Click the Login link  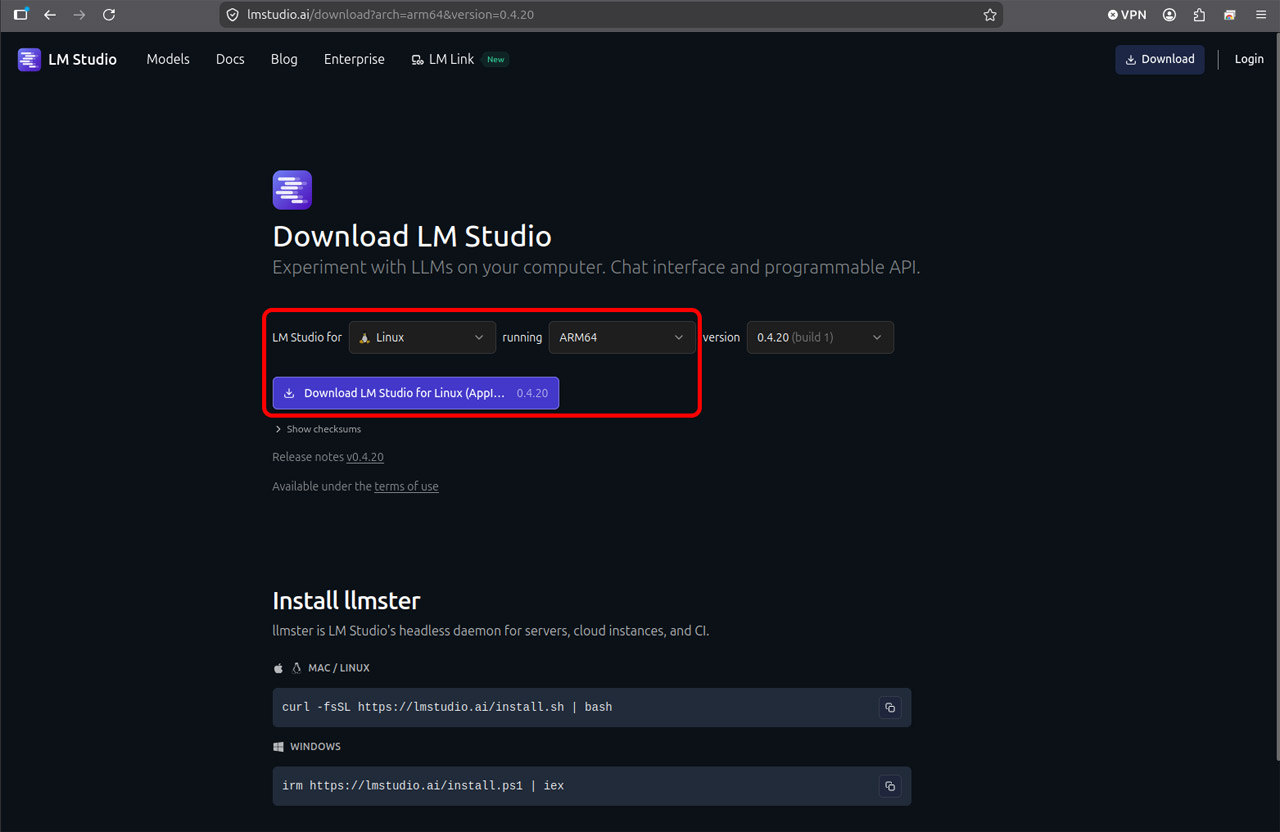pos(1249,59)
